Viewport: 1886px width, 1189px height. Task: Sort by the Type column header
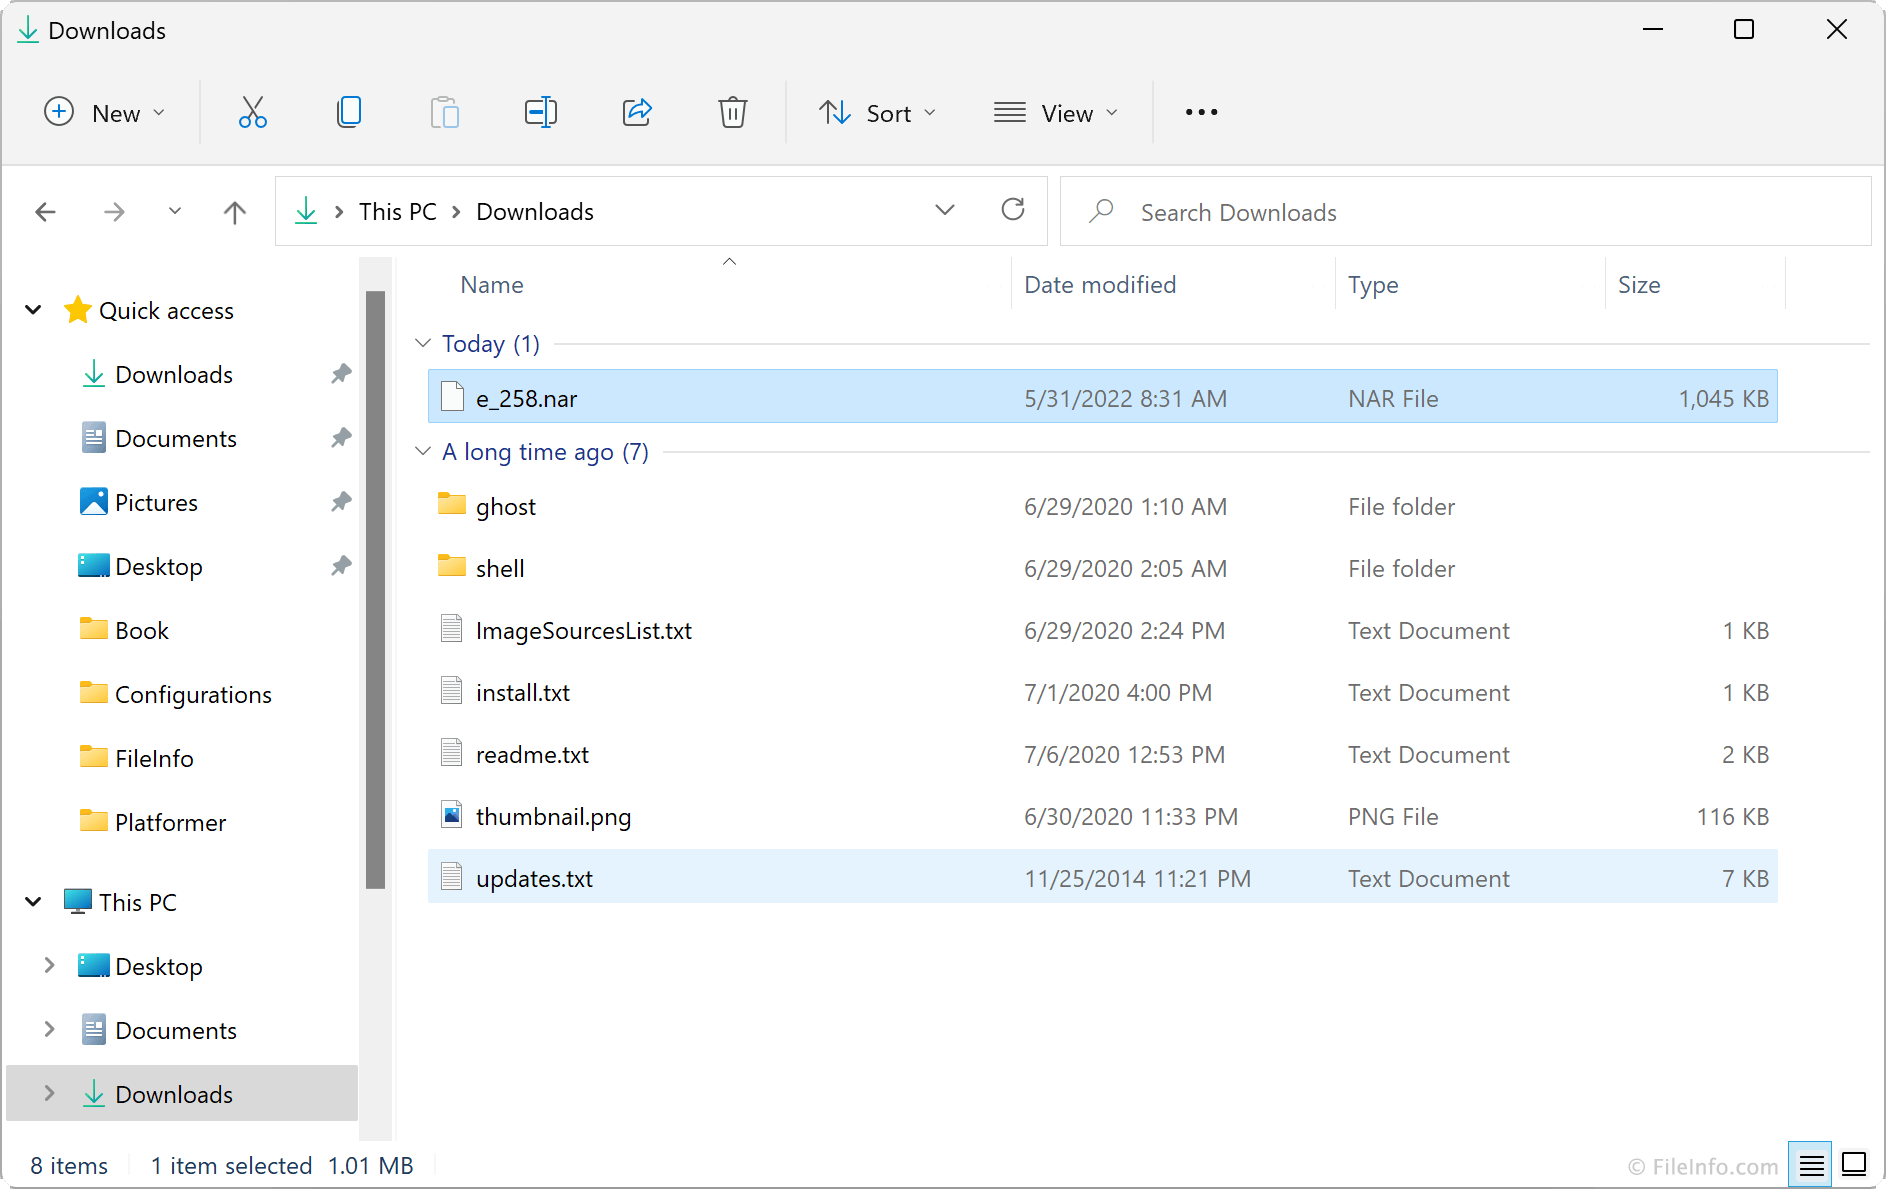tap(1373, 285)
